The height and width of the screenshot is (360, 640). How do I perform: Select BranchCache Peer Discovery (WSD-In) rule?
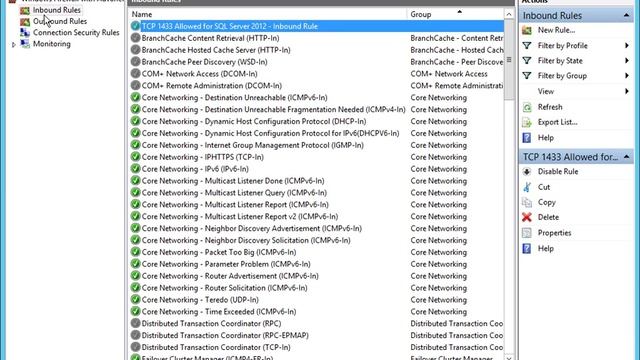click(204, 62)
